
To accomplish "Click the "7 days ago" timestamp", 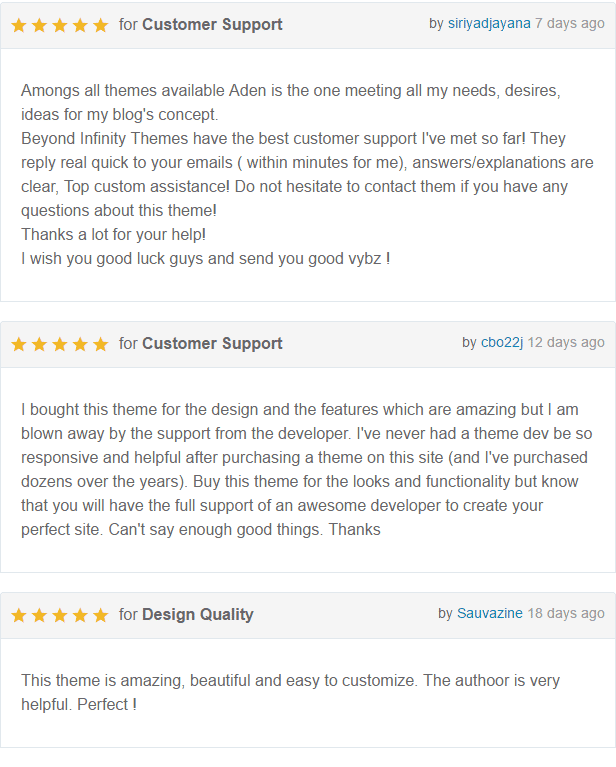I will (x=570, y=23).
